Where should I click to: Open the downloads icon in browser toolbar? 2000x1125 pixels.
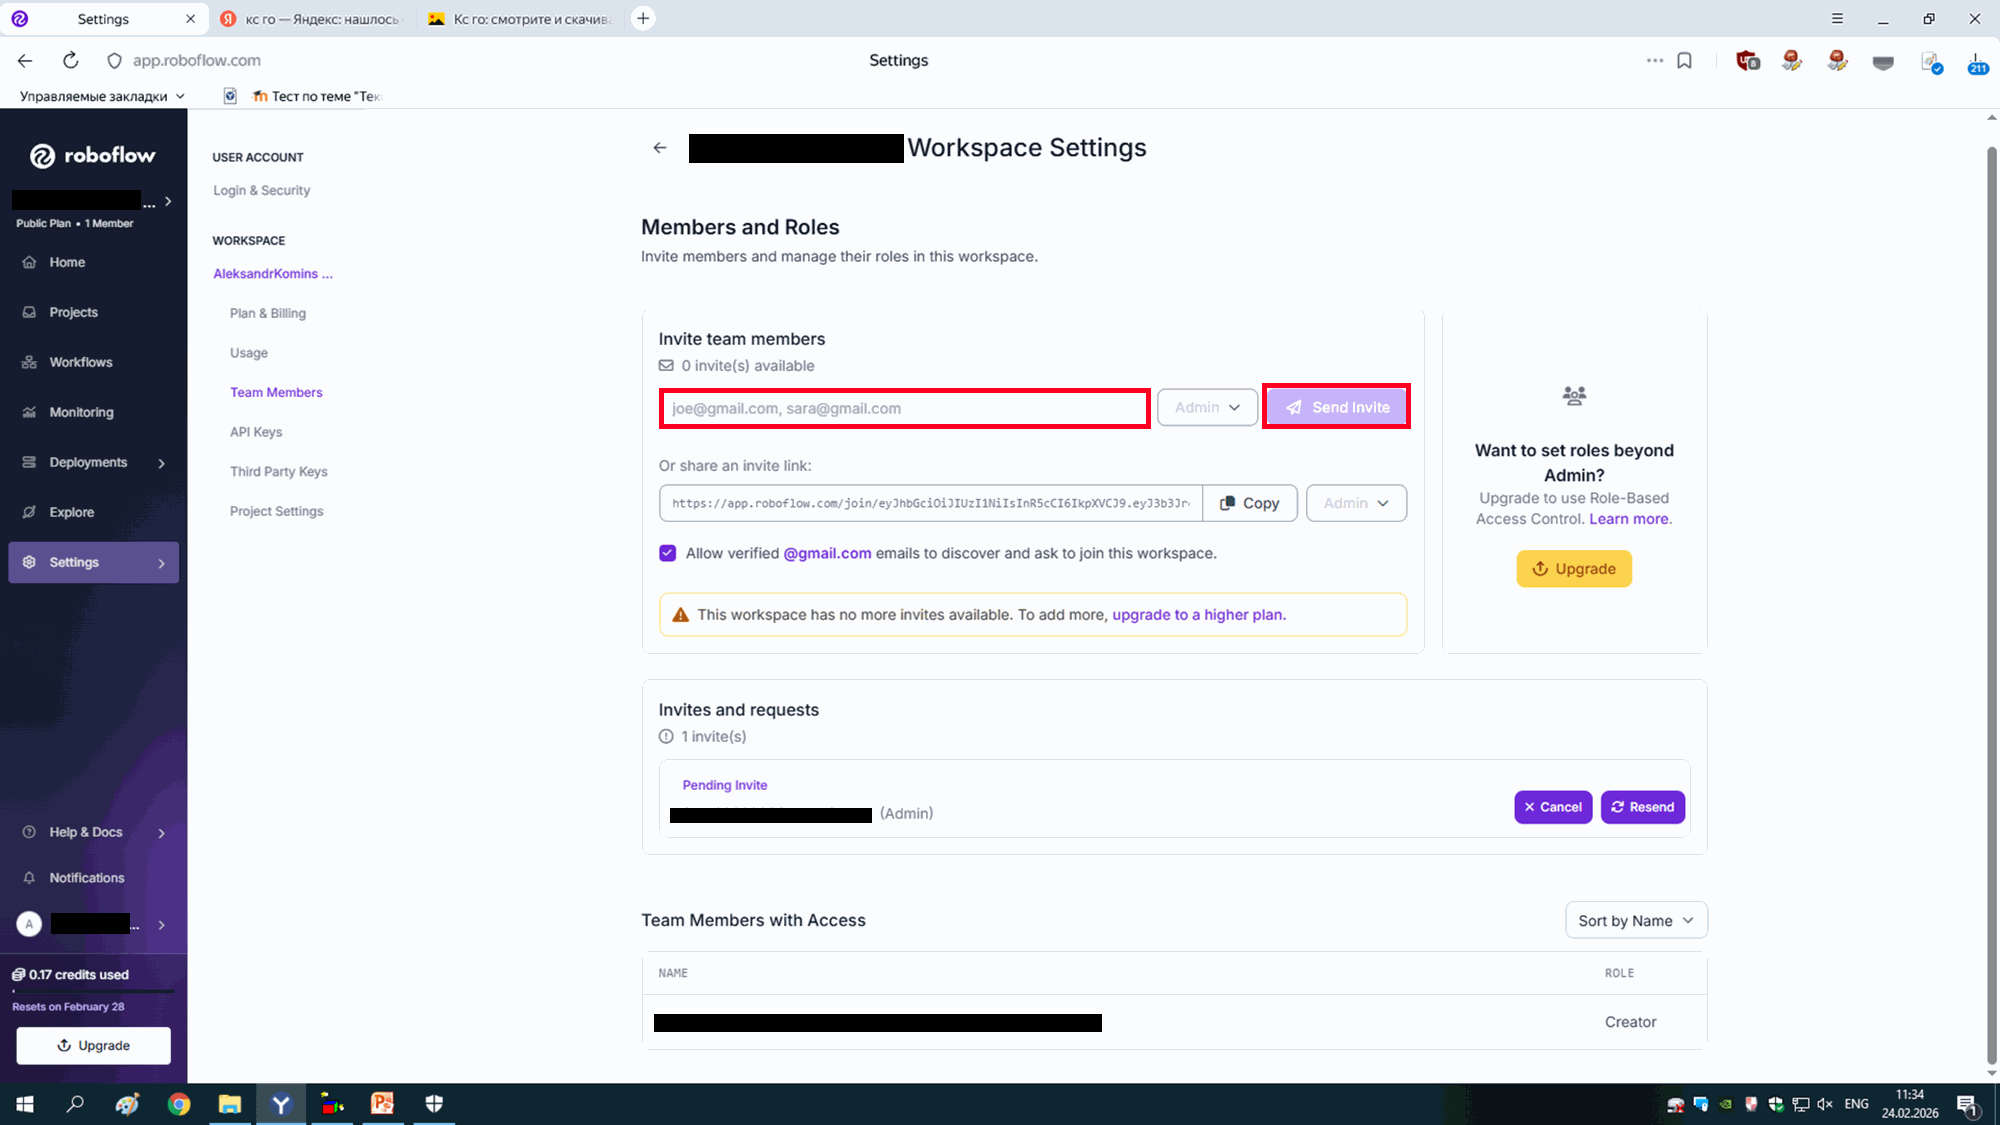(1977, 62)
